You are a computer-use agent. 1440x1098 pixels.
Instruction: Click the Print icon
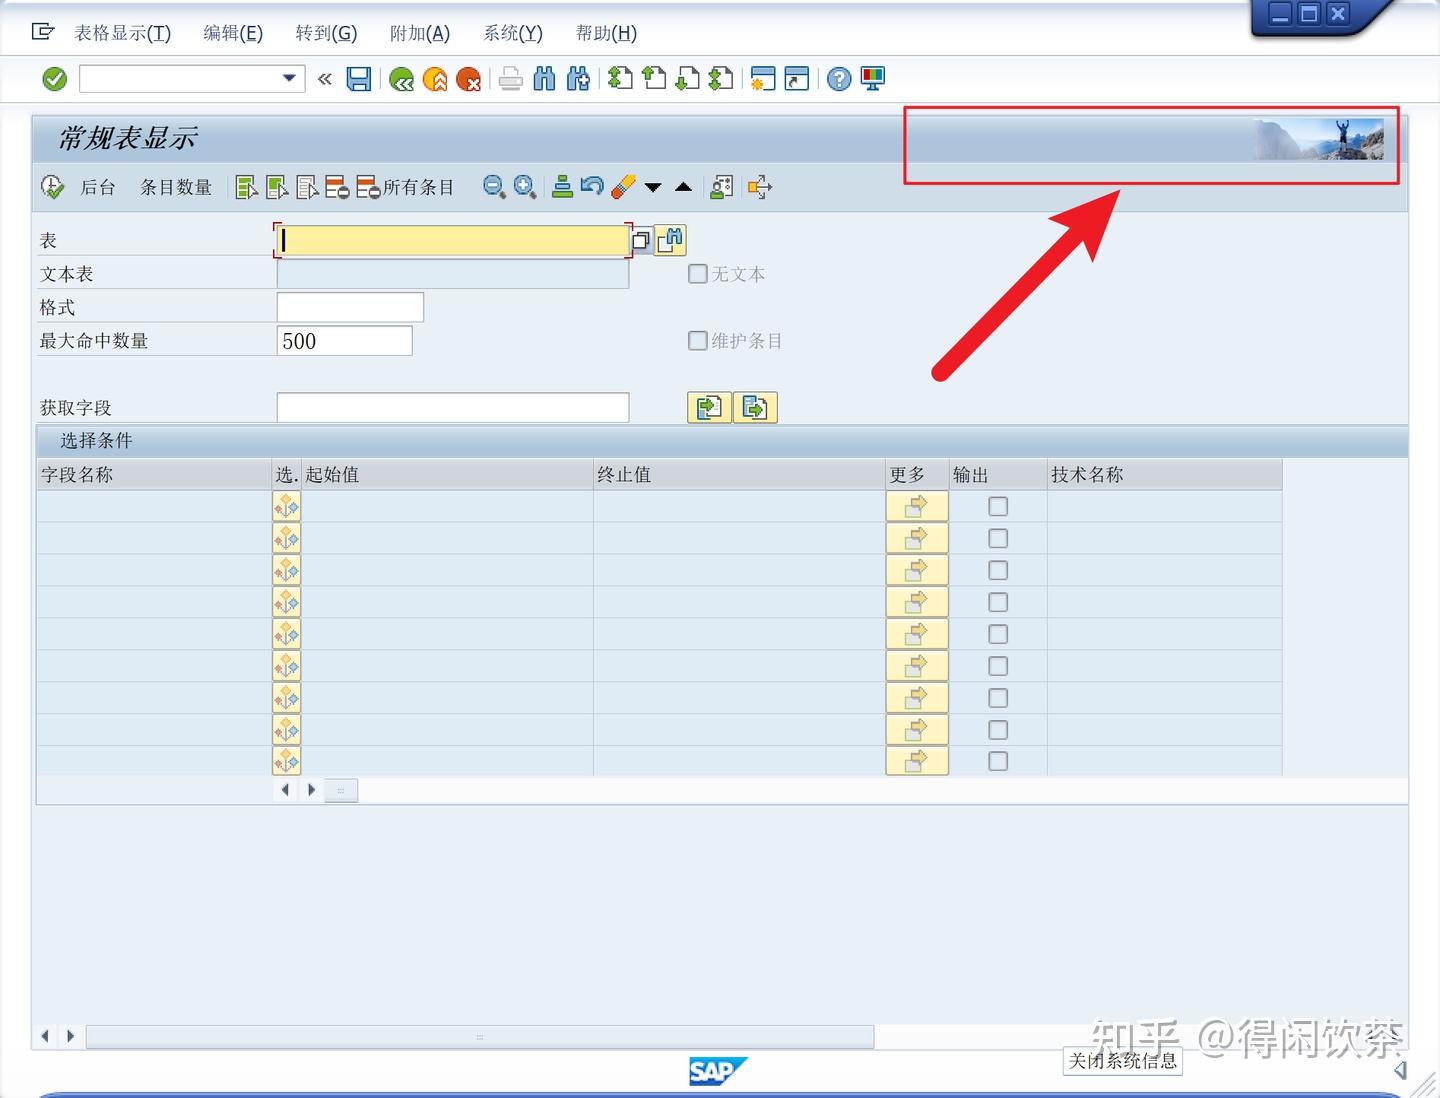click(511, 78)
